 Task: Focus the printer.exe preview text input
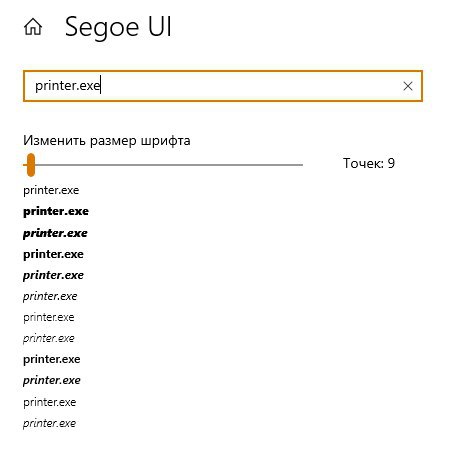pos(223,86)
